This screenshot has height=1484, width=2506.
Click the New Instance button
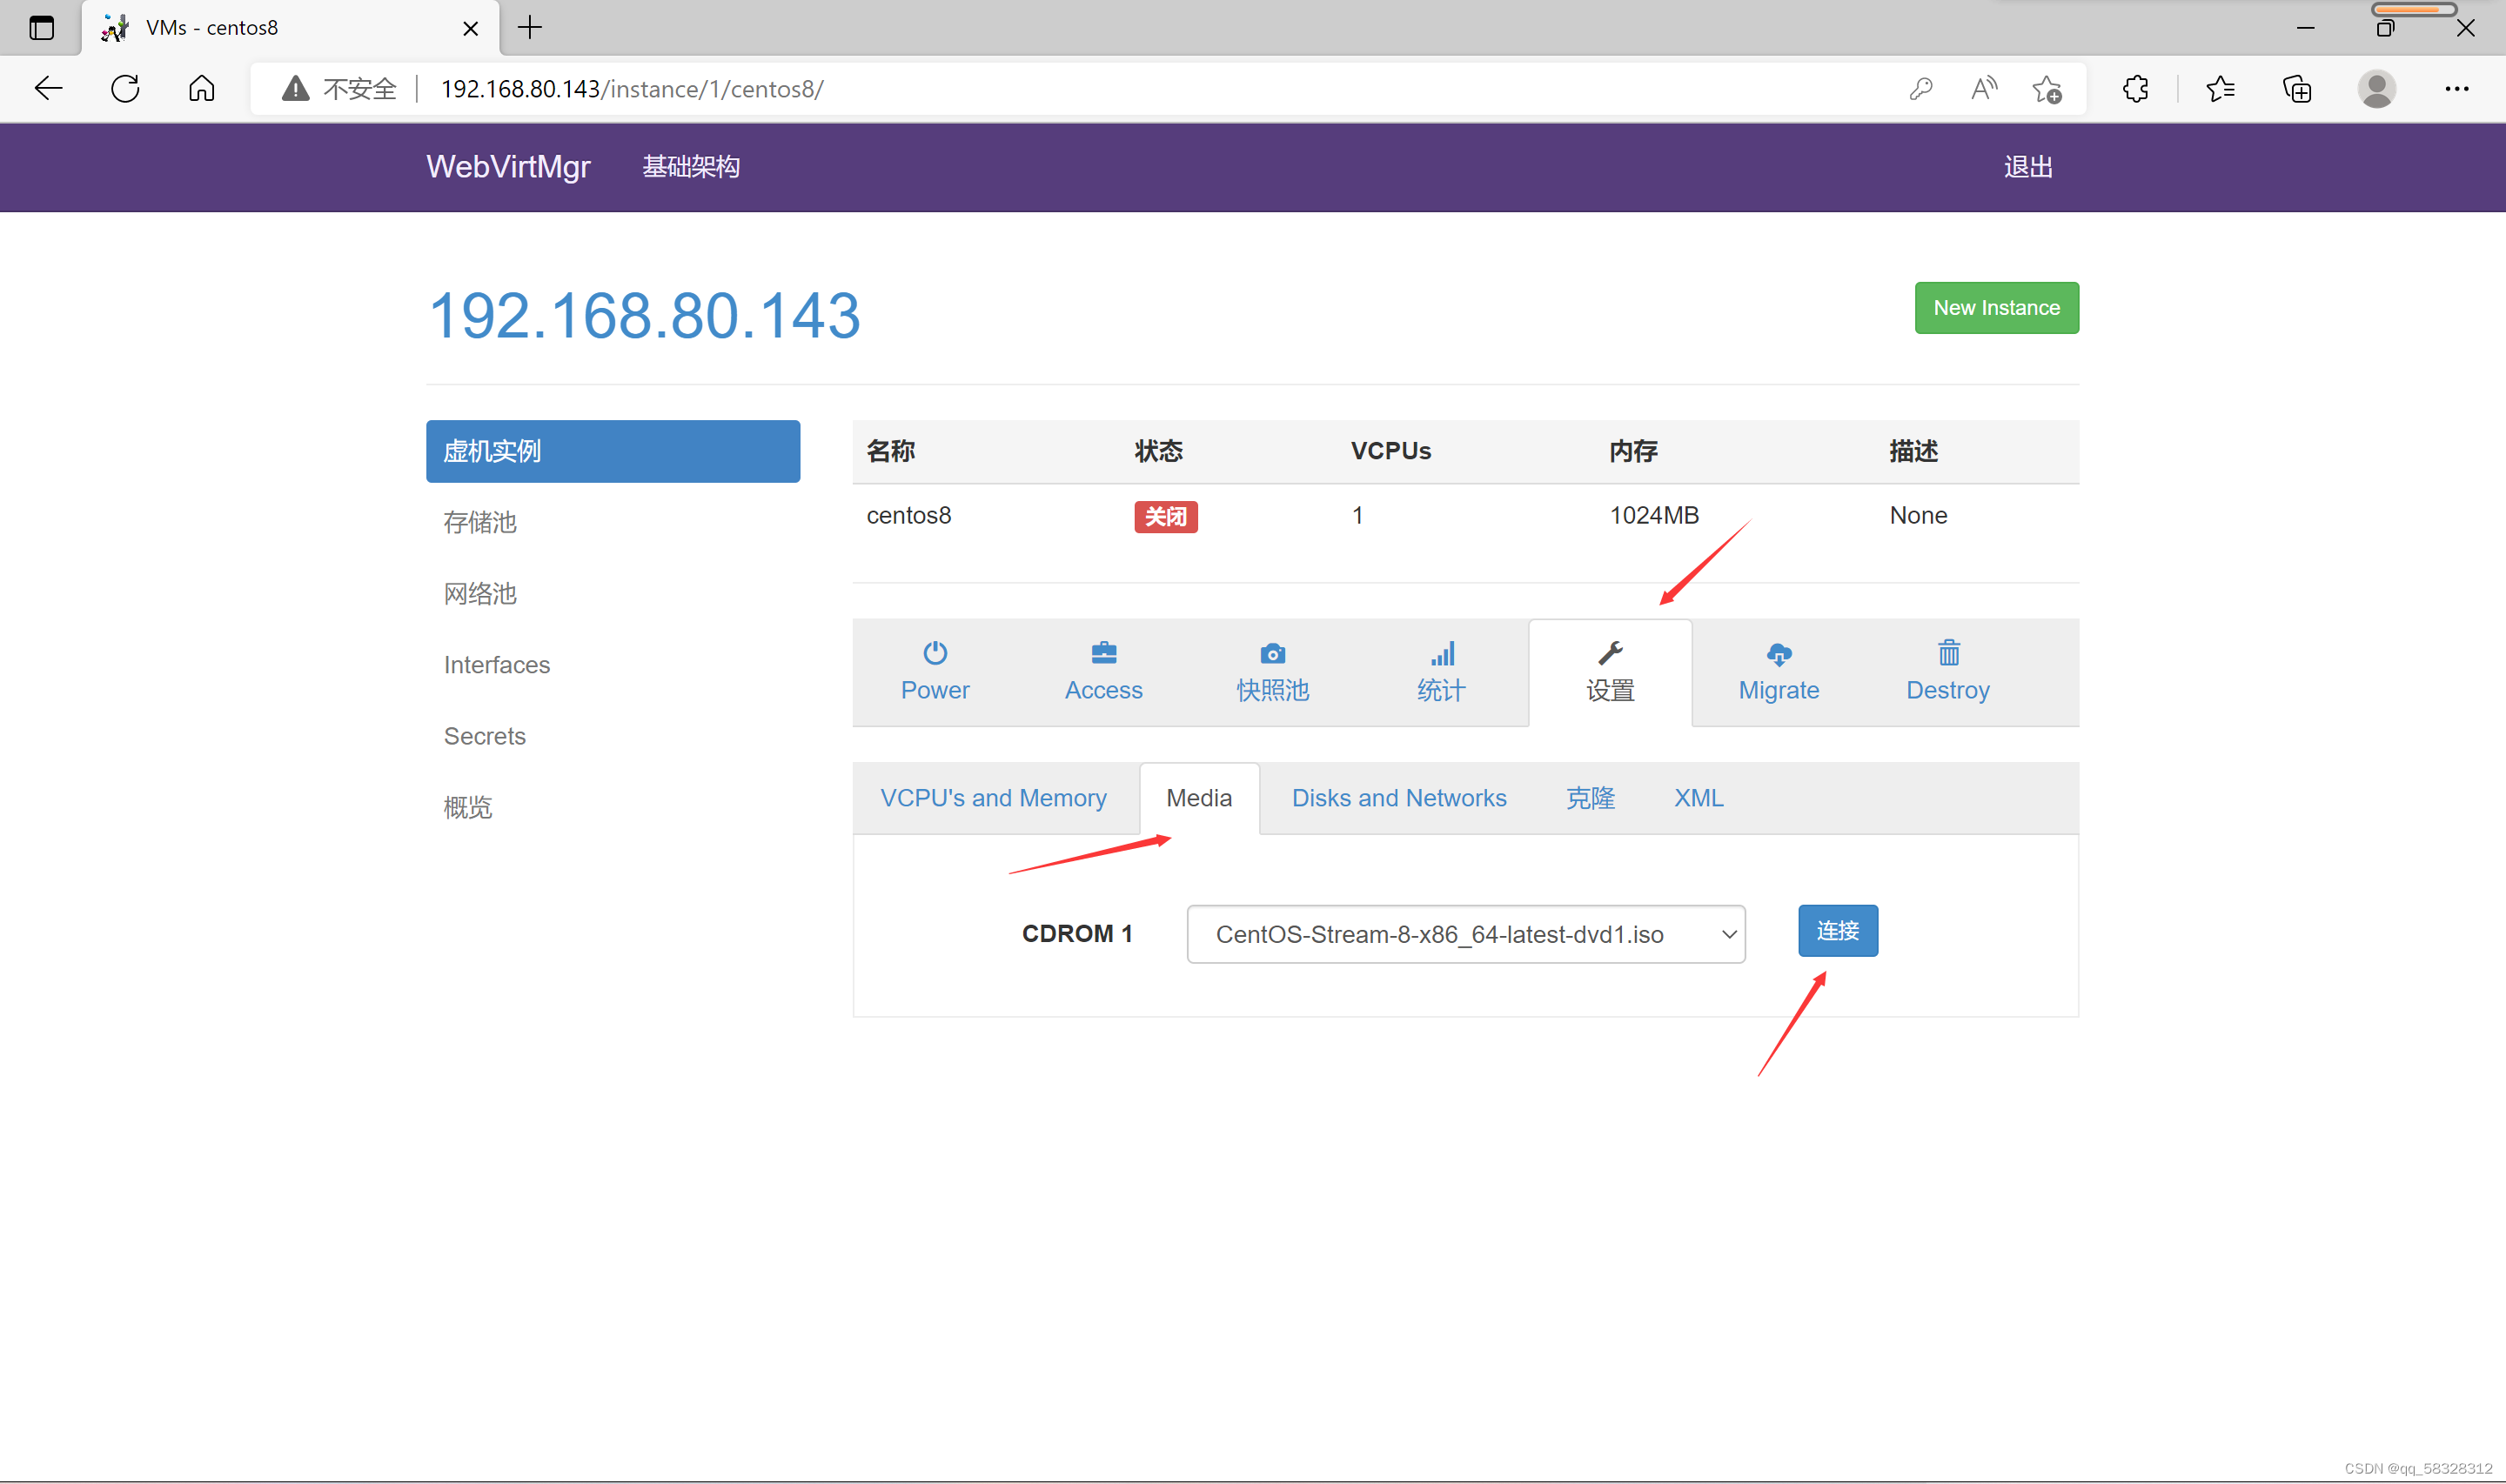click(1996, 308)
